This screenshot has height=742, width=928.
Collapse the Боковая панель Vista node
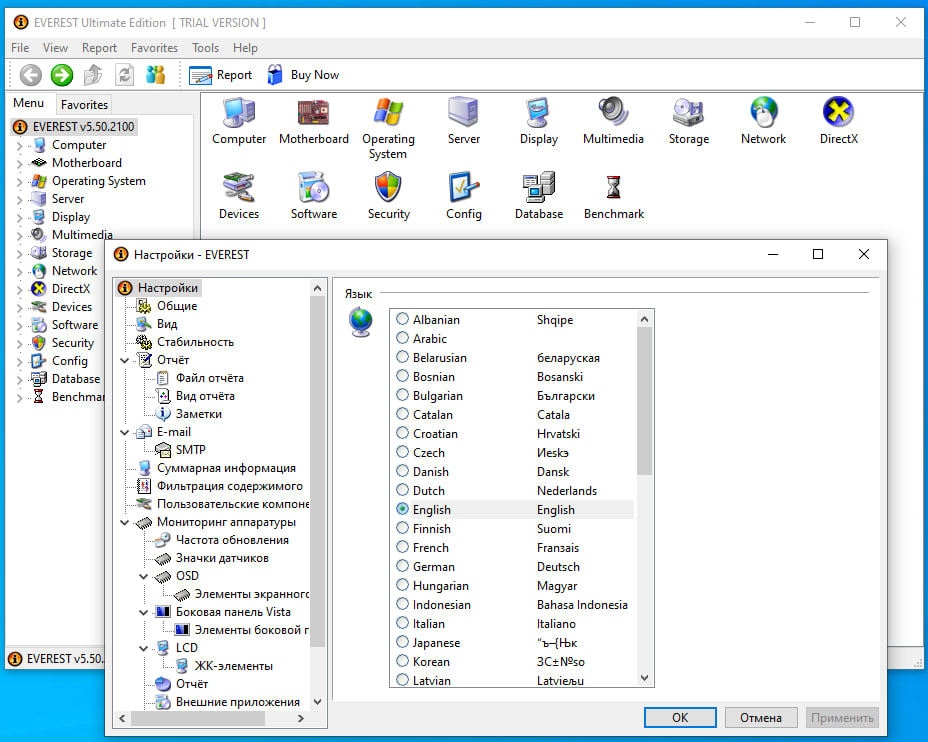(x=143, y=612)
